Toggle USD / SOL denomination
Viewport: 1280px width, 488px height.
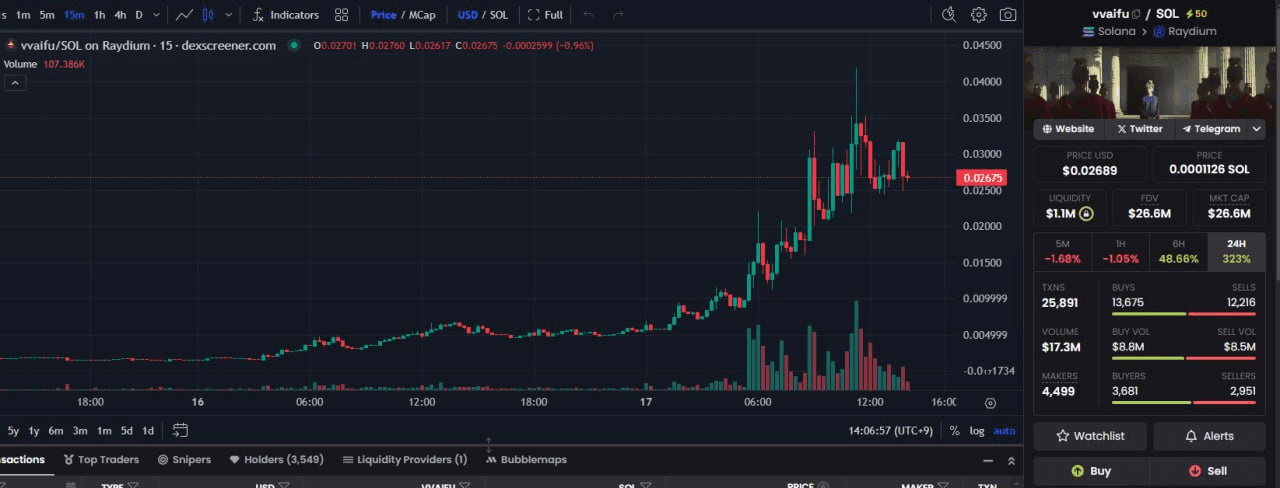click(x=482, y=15)
